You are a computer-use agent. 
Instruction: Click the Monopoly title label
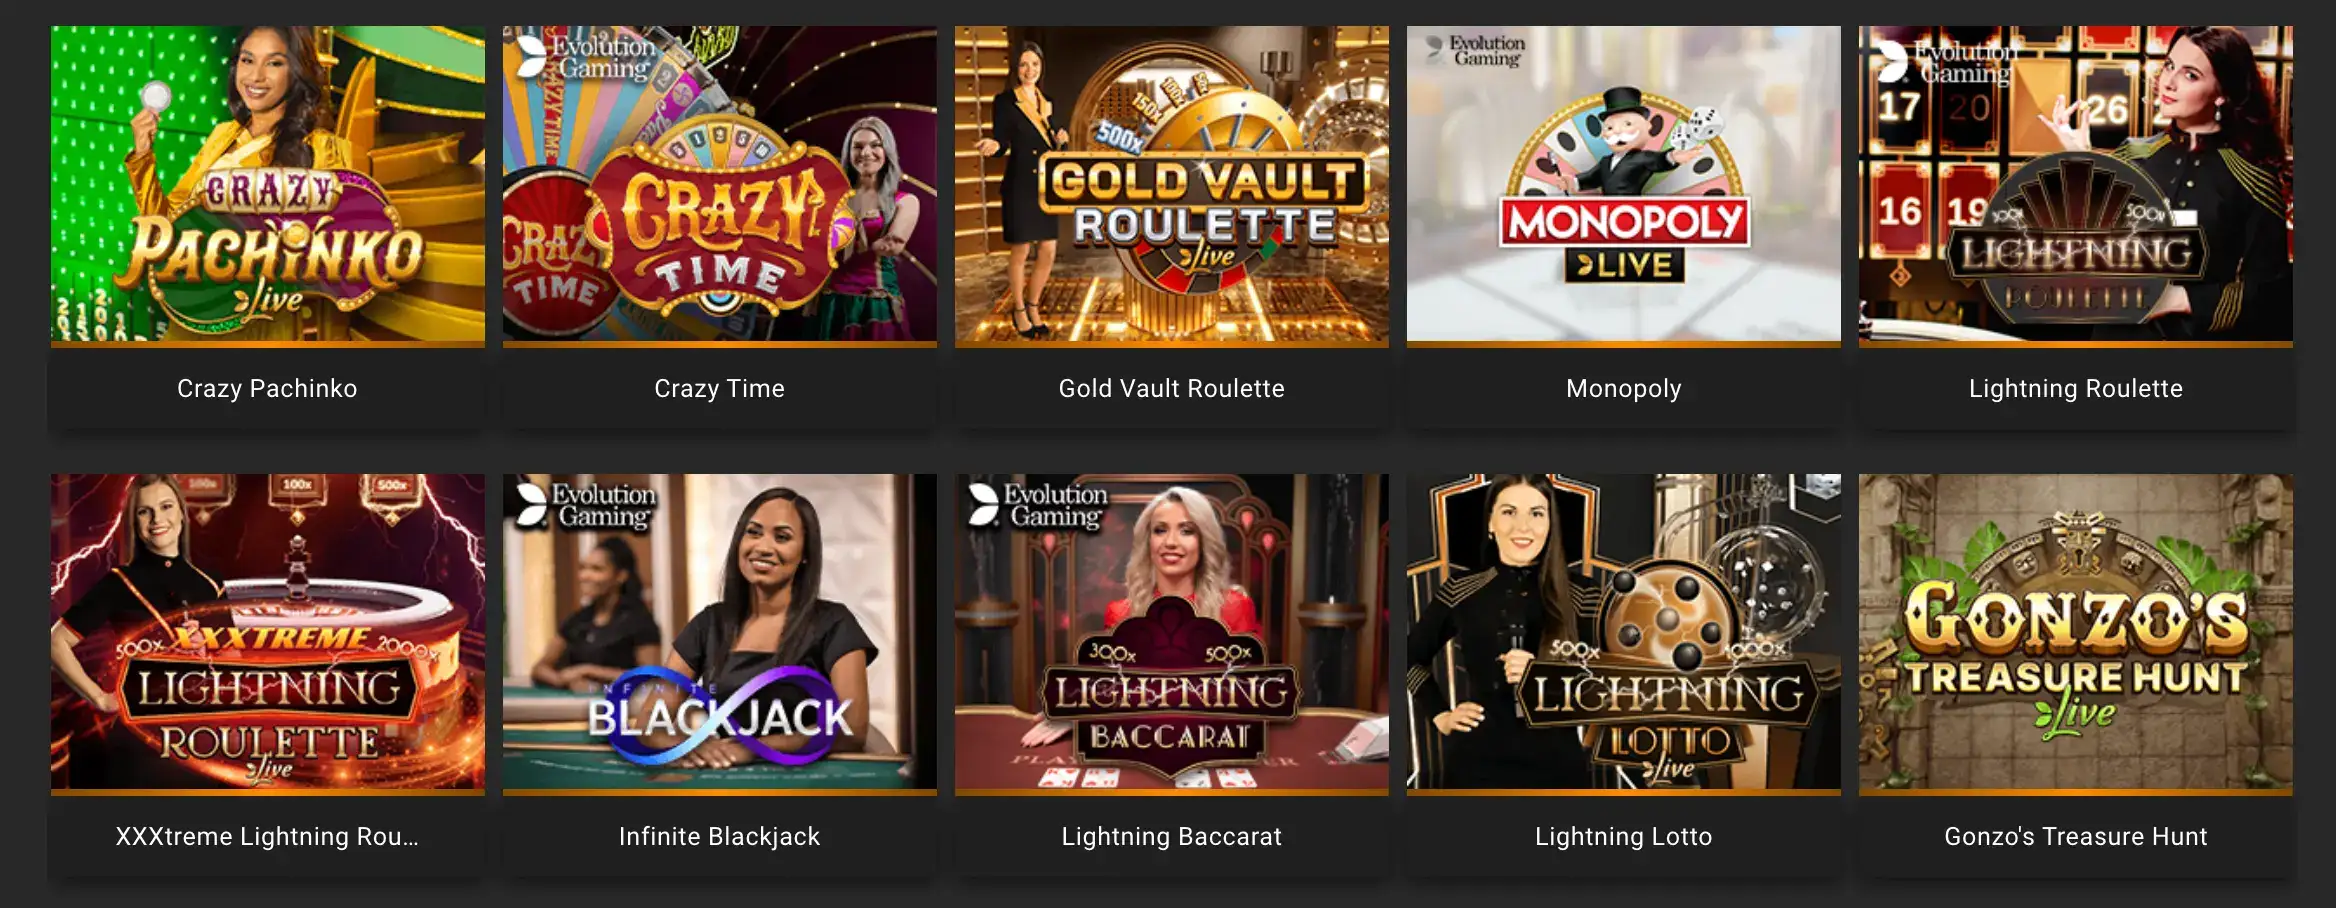[x=1624, y=389]
